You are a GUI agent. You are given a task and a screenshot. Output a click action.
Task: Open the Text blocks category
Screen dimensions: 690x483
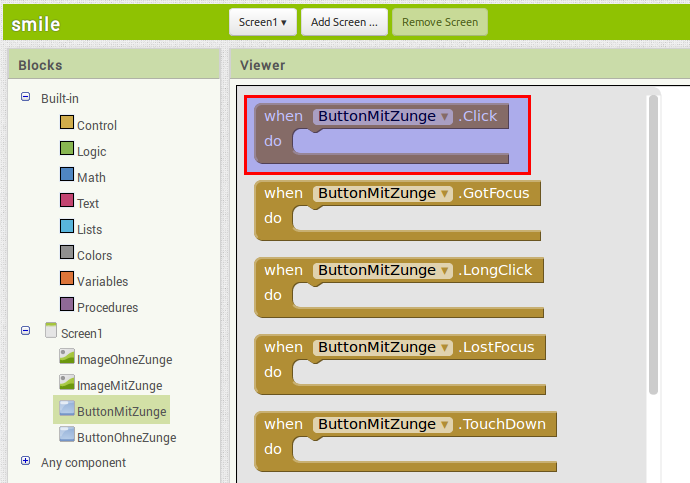[x=67, y=201]
